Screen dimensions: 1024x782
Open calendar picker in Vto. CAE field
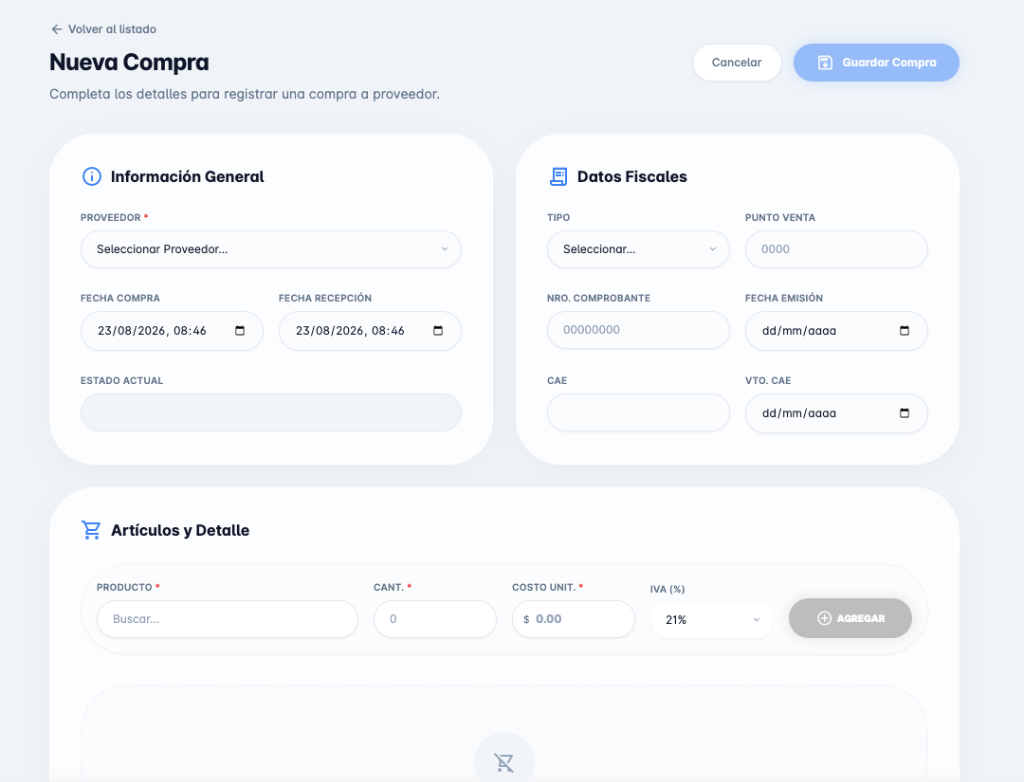[904, 413]
